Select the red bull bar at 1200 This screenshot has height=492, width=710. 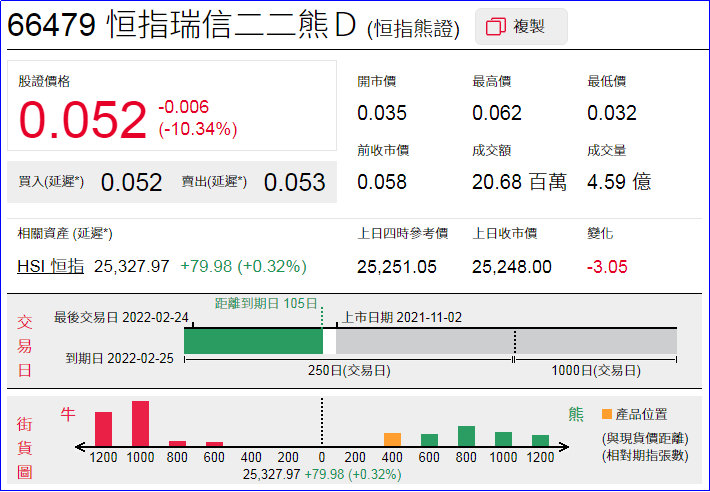[x=103, y=428]
